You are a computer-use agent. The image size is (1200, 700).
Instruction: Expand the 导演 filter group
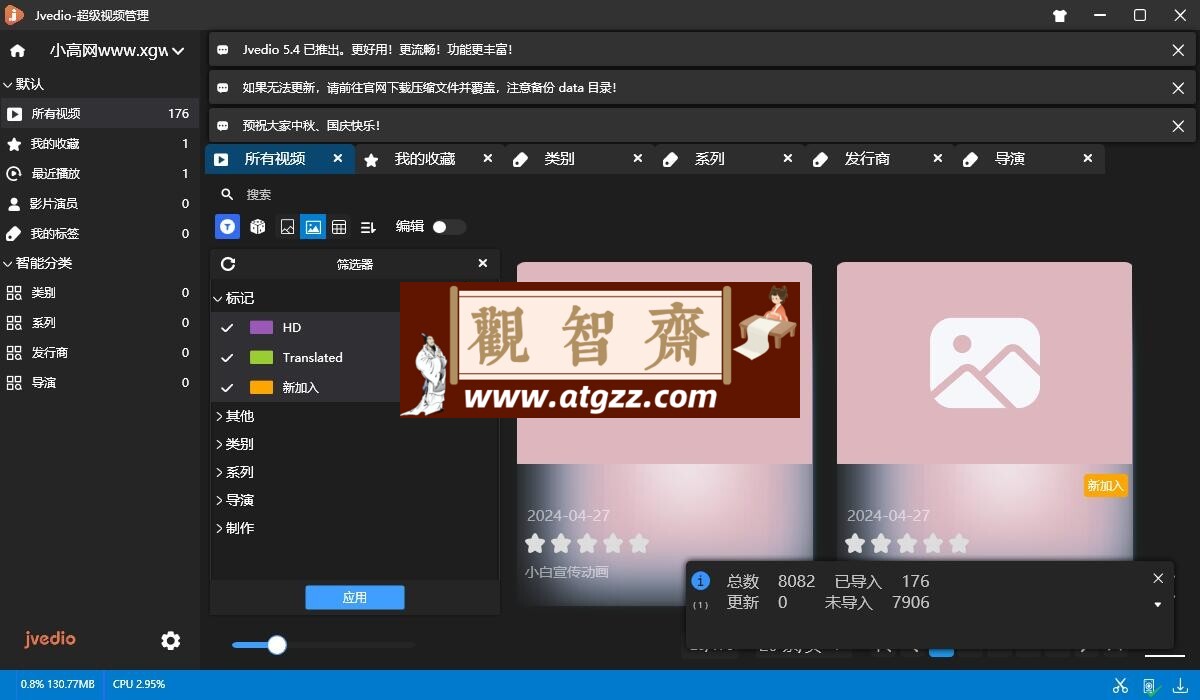235,500
